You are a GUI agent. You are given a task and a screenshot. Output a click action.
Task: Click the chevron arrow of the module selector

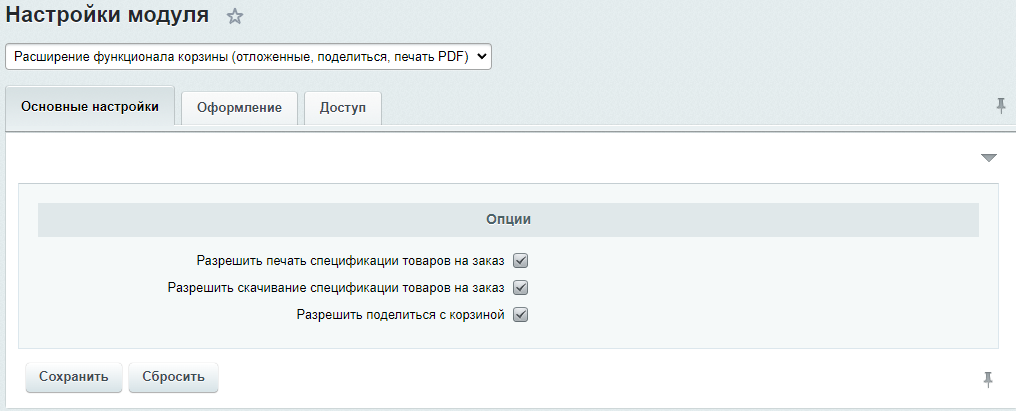pyautogui.click(x=482, y=57)
